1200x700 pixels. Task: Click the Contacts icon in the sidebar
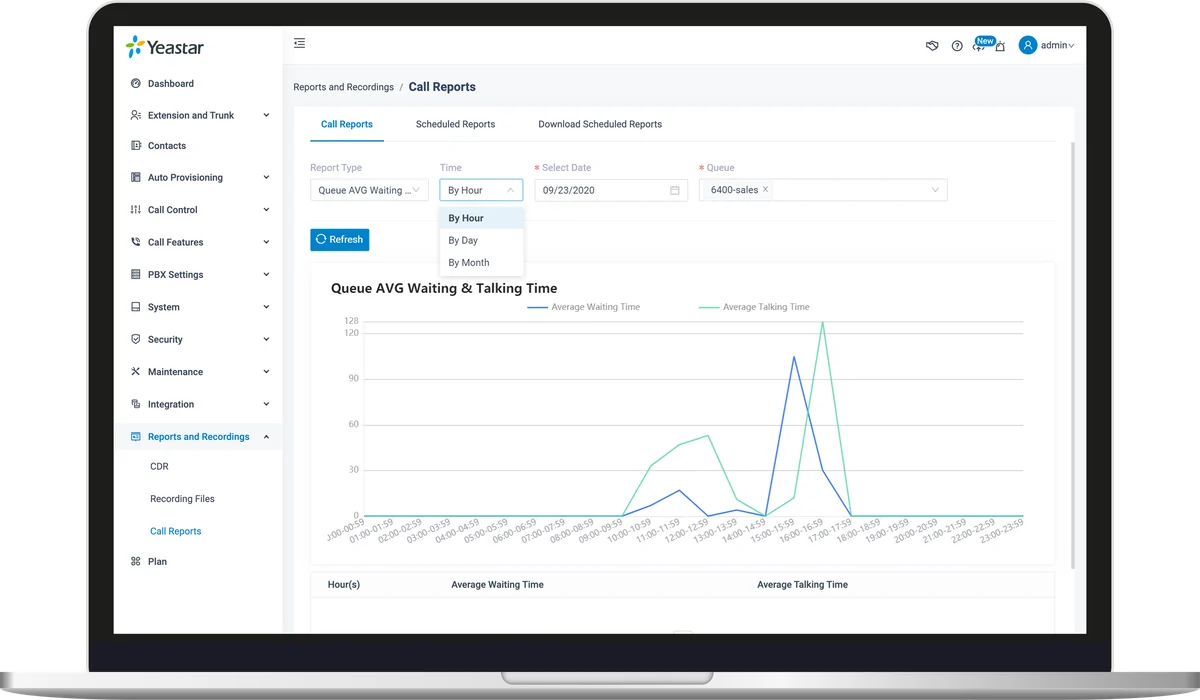pyautogui.click(x=136, y=145)
